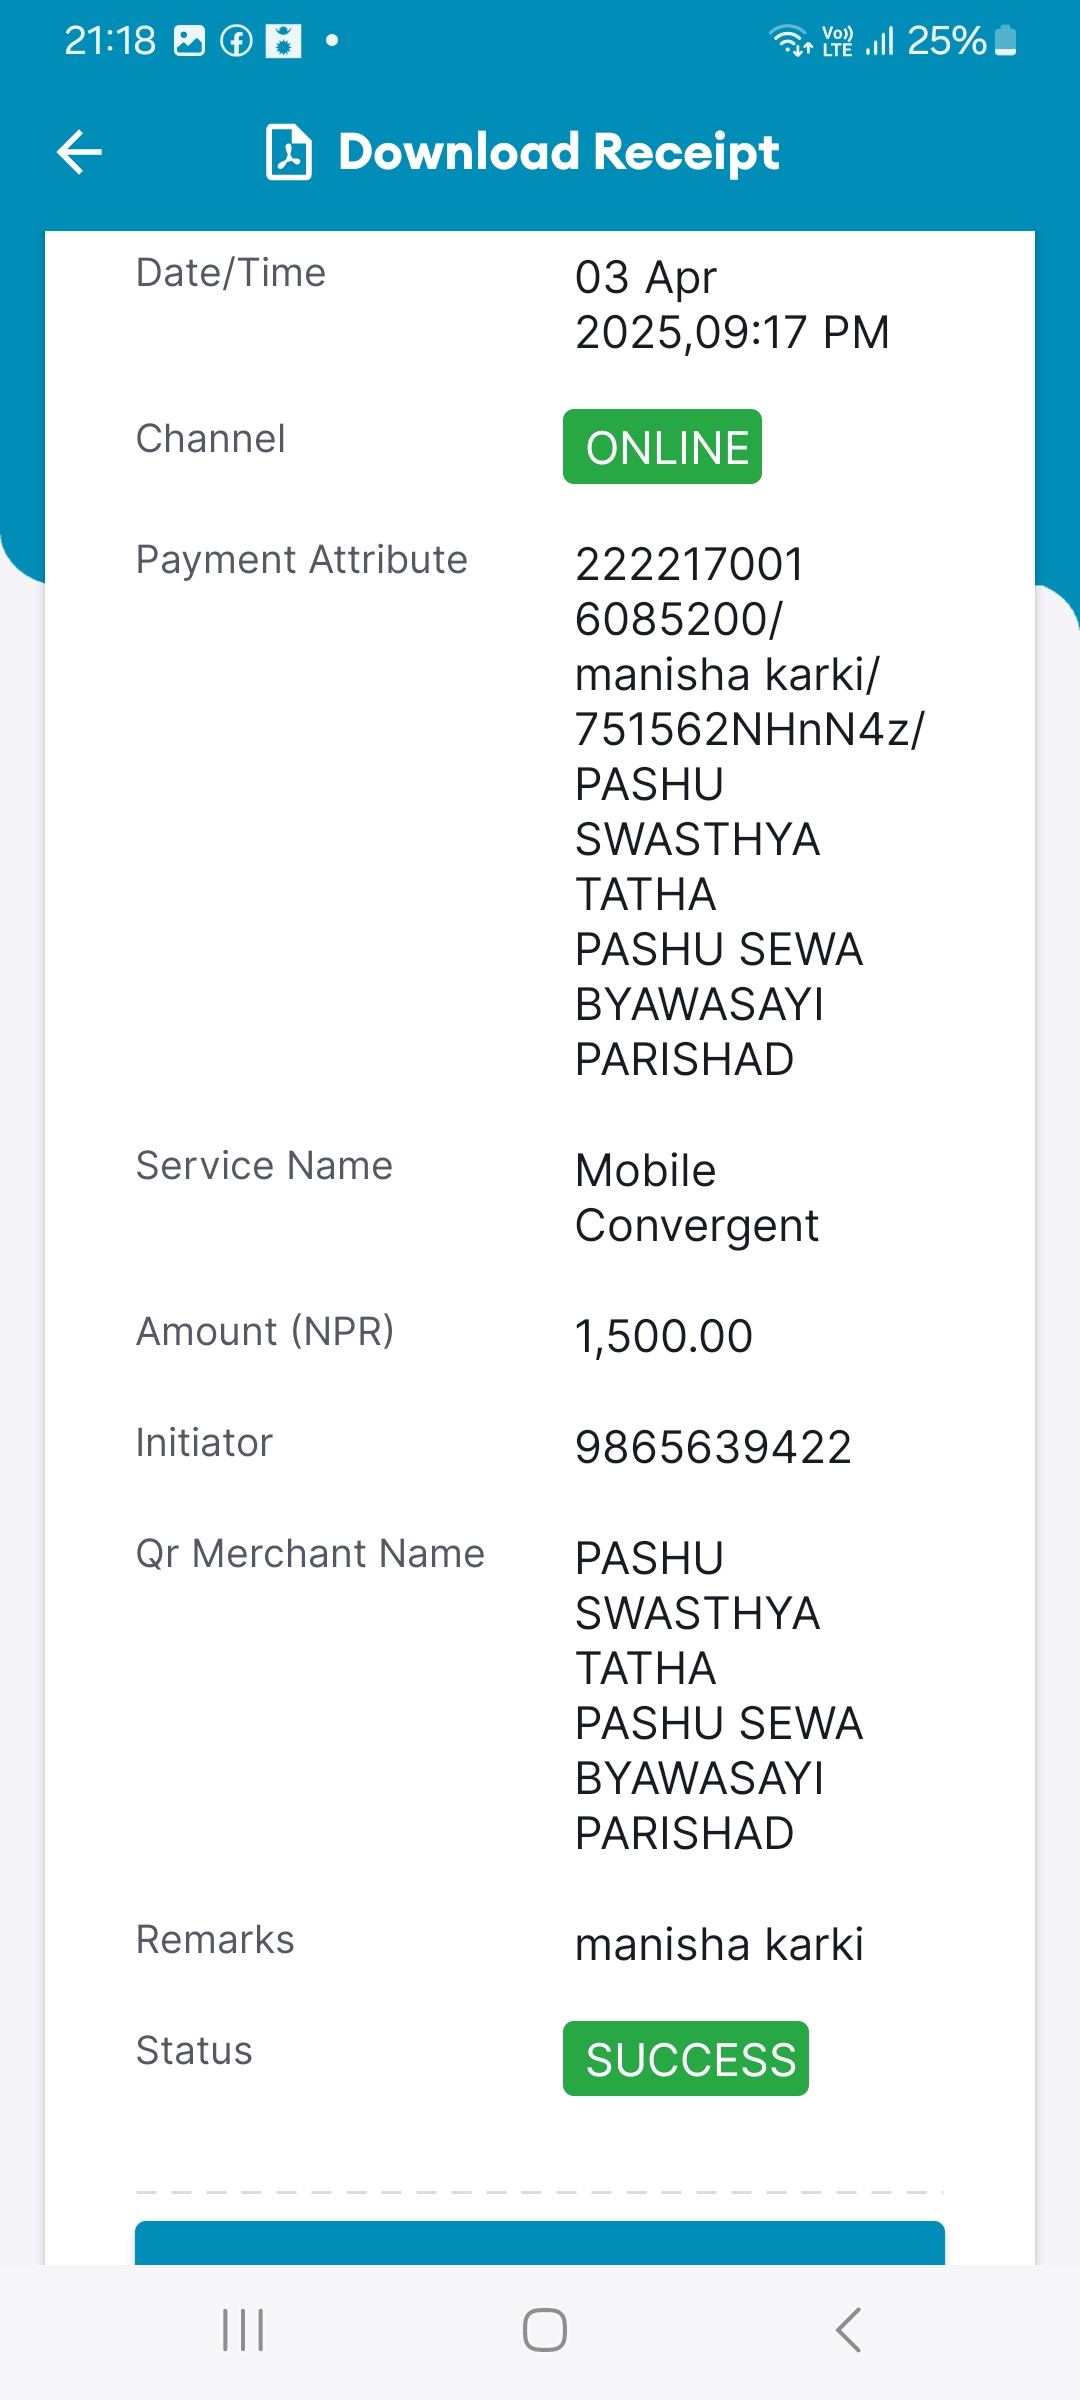Tap the Wi-Fi status icon
Viewport: 1080px width, 2400px height.
point(790,41)
